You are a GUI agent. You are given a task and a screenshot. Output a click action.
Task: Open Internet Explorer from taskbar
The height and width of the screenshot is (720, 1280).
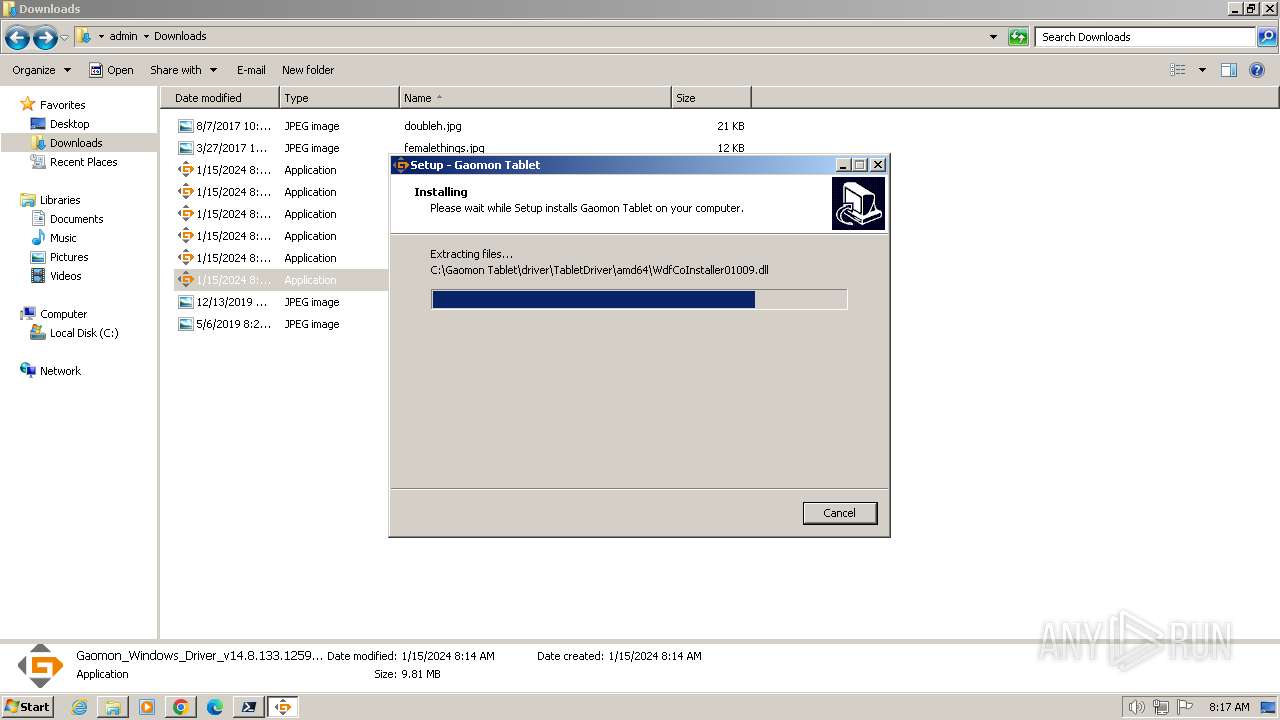[80, 707]
